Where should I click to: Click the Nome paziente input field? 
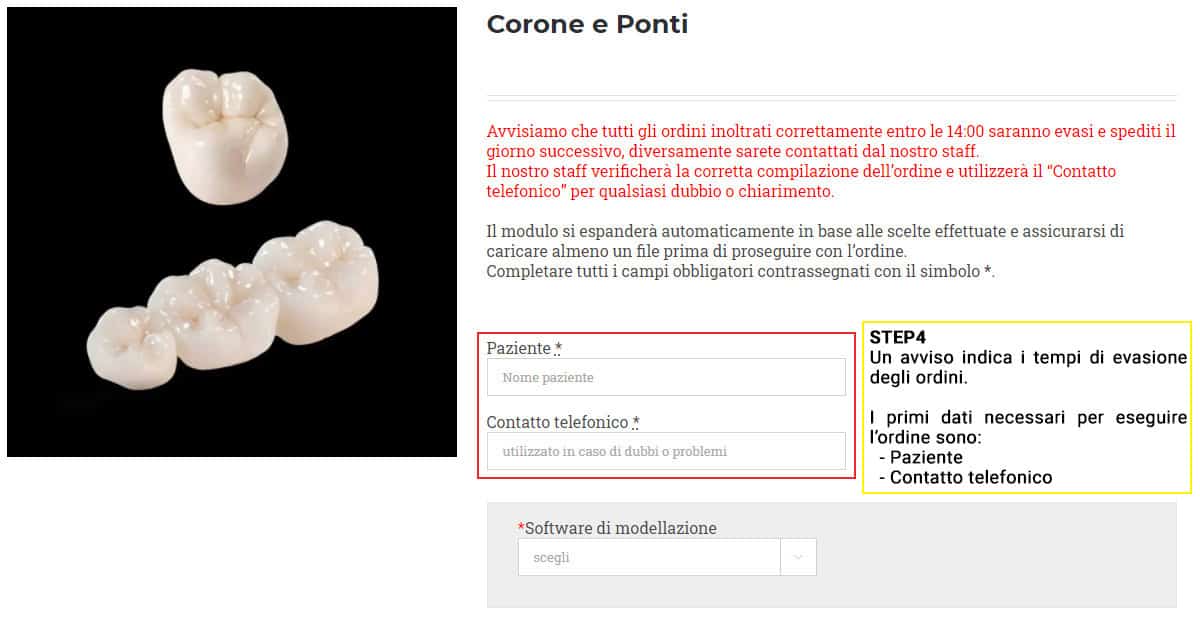[x=666, y=377]
